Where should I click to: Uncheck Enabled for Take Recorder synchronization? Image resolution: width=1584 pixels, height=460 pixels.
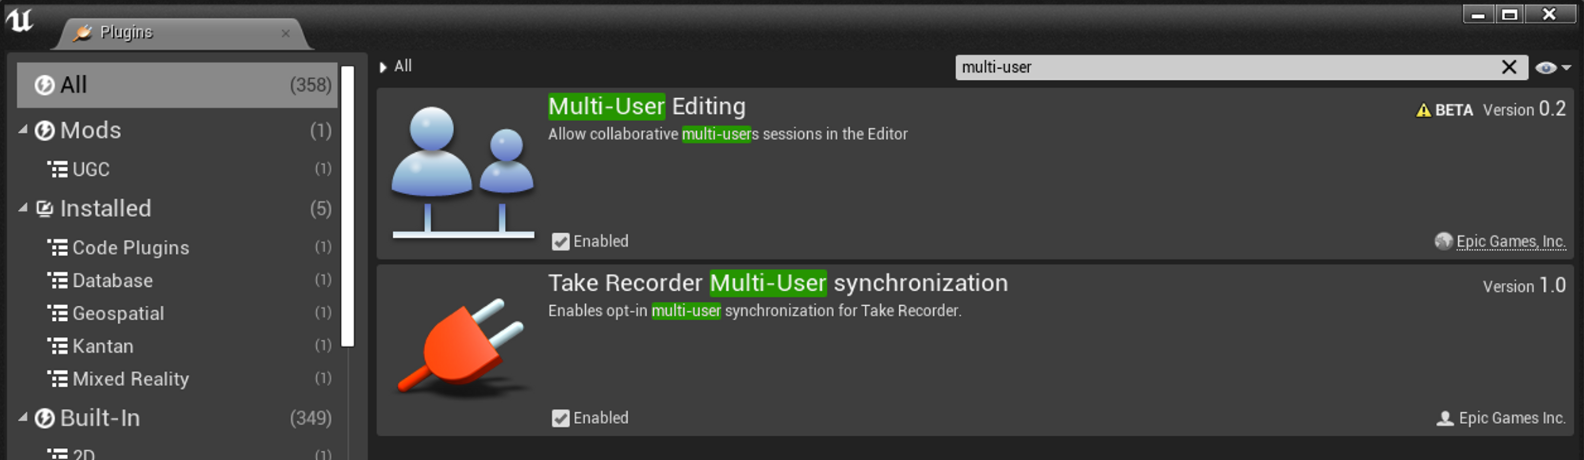[x=561, y=418]
